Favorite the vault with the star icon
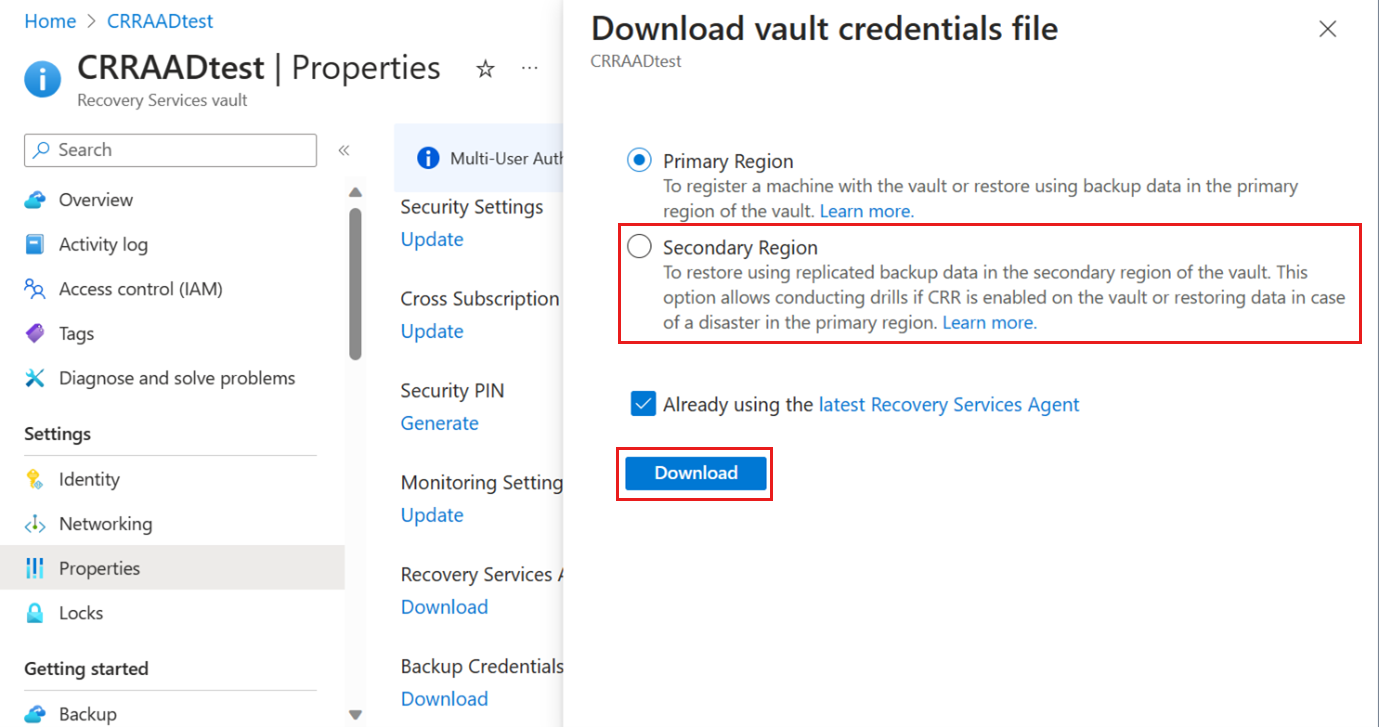The height and width of the screenshot is (727, 1379). point(485,69)
